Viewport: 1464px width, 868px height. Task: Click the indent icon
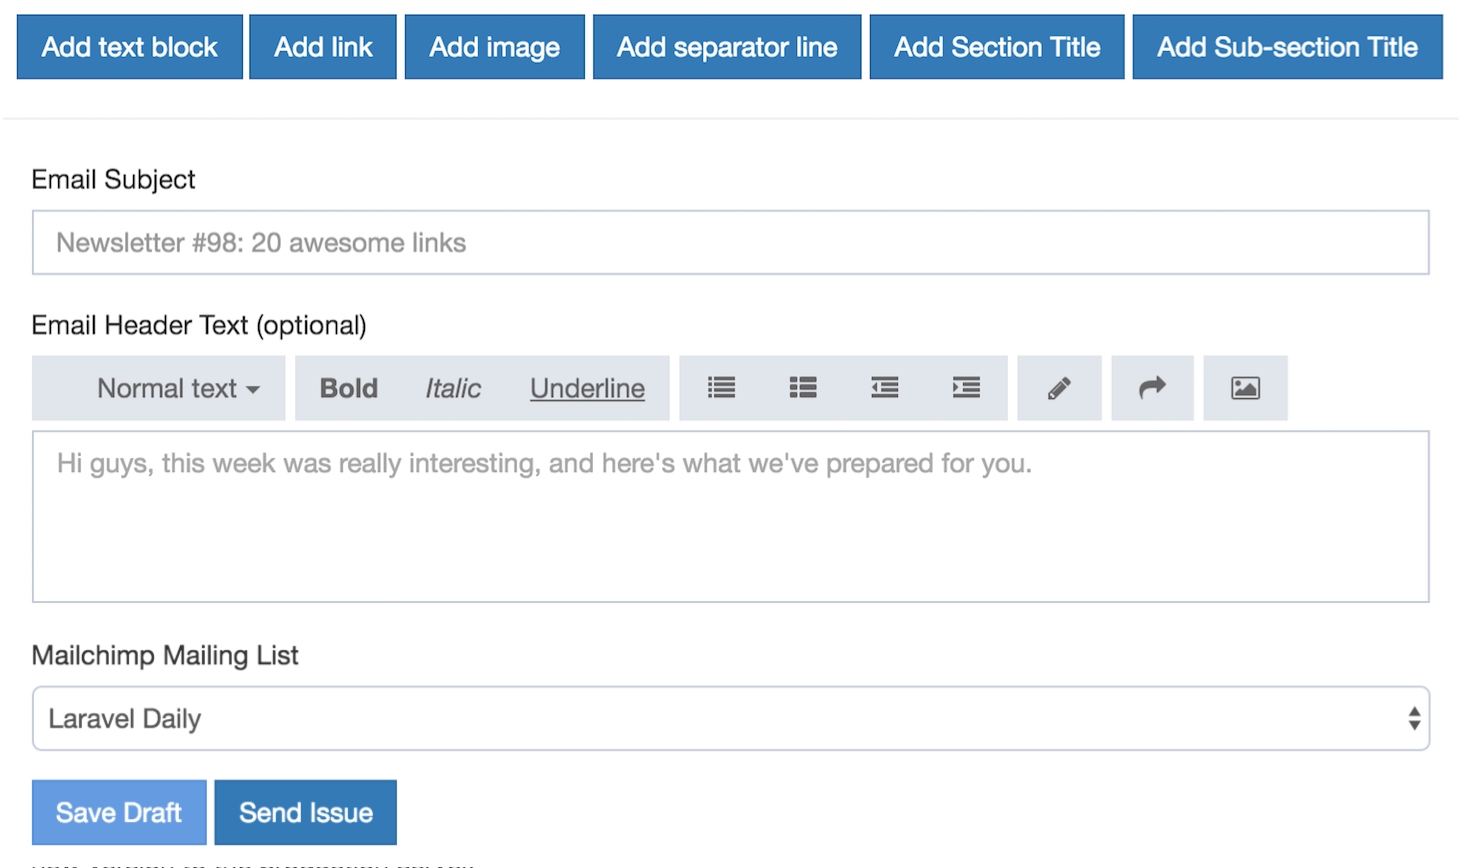966,388
